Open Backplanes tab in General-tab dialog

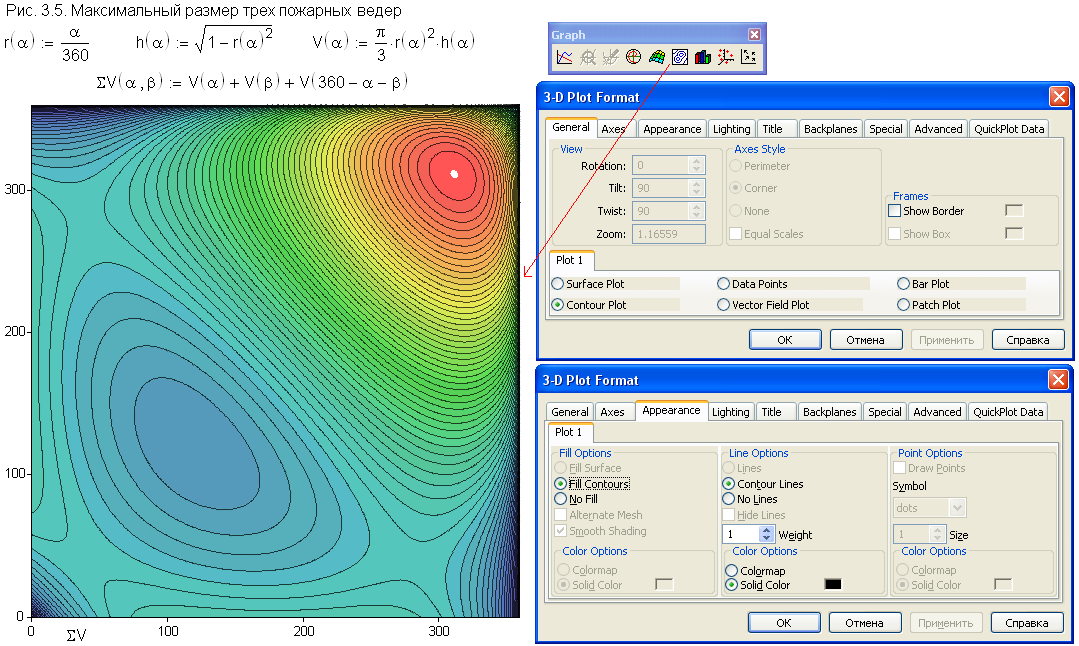pos(830,129)
